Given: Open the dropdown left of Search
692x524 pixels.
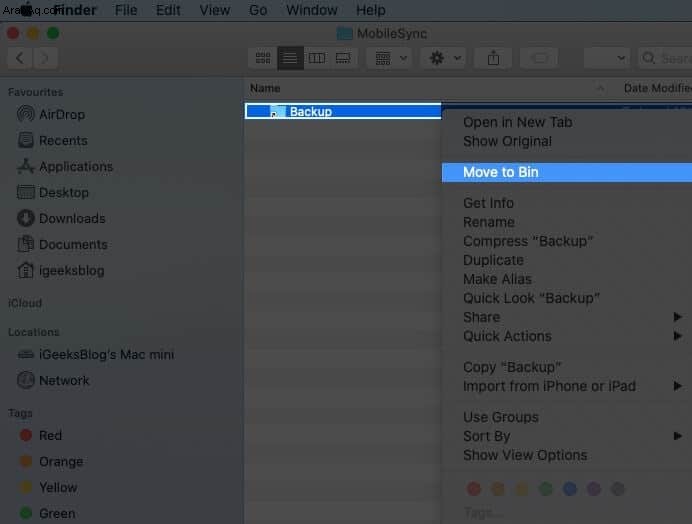Looking at the screenshot, I should click(607, 58).
